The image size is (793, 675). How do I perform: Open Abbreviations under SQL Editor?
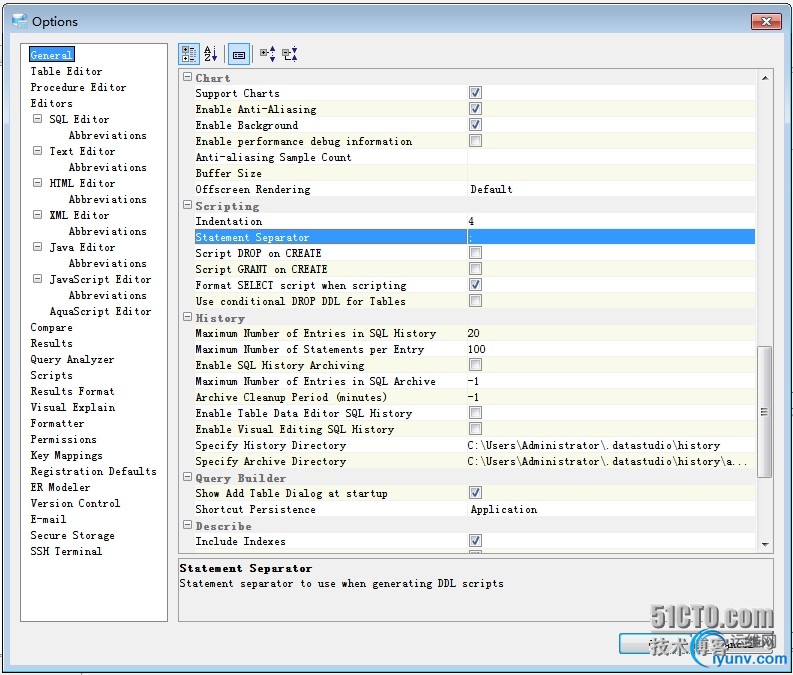click(x=108, y=135)
